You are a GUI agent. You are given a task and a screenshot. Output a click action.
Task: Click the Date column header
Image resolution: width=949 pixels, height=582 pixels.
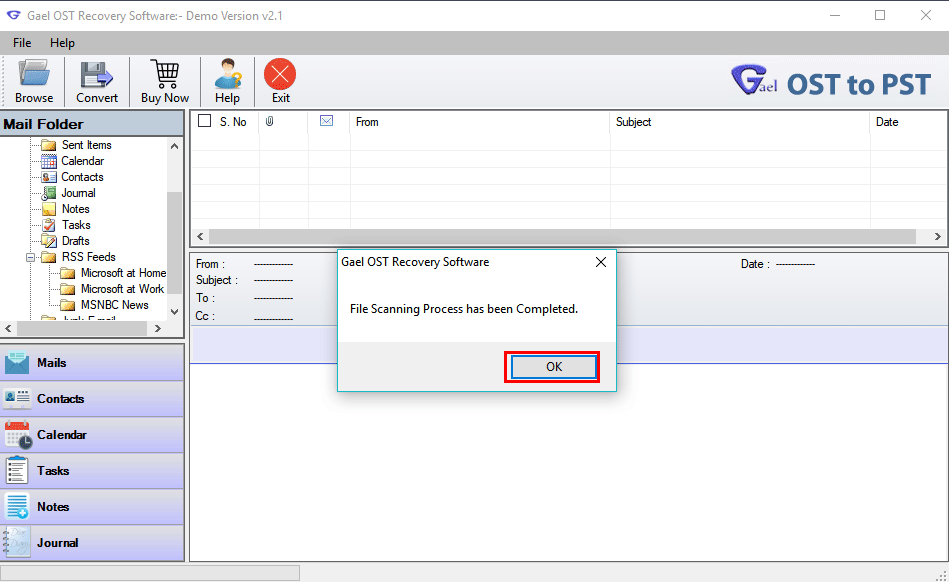click(x=908, y=122)
